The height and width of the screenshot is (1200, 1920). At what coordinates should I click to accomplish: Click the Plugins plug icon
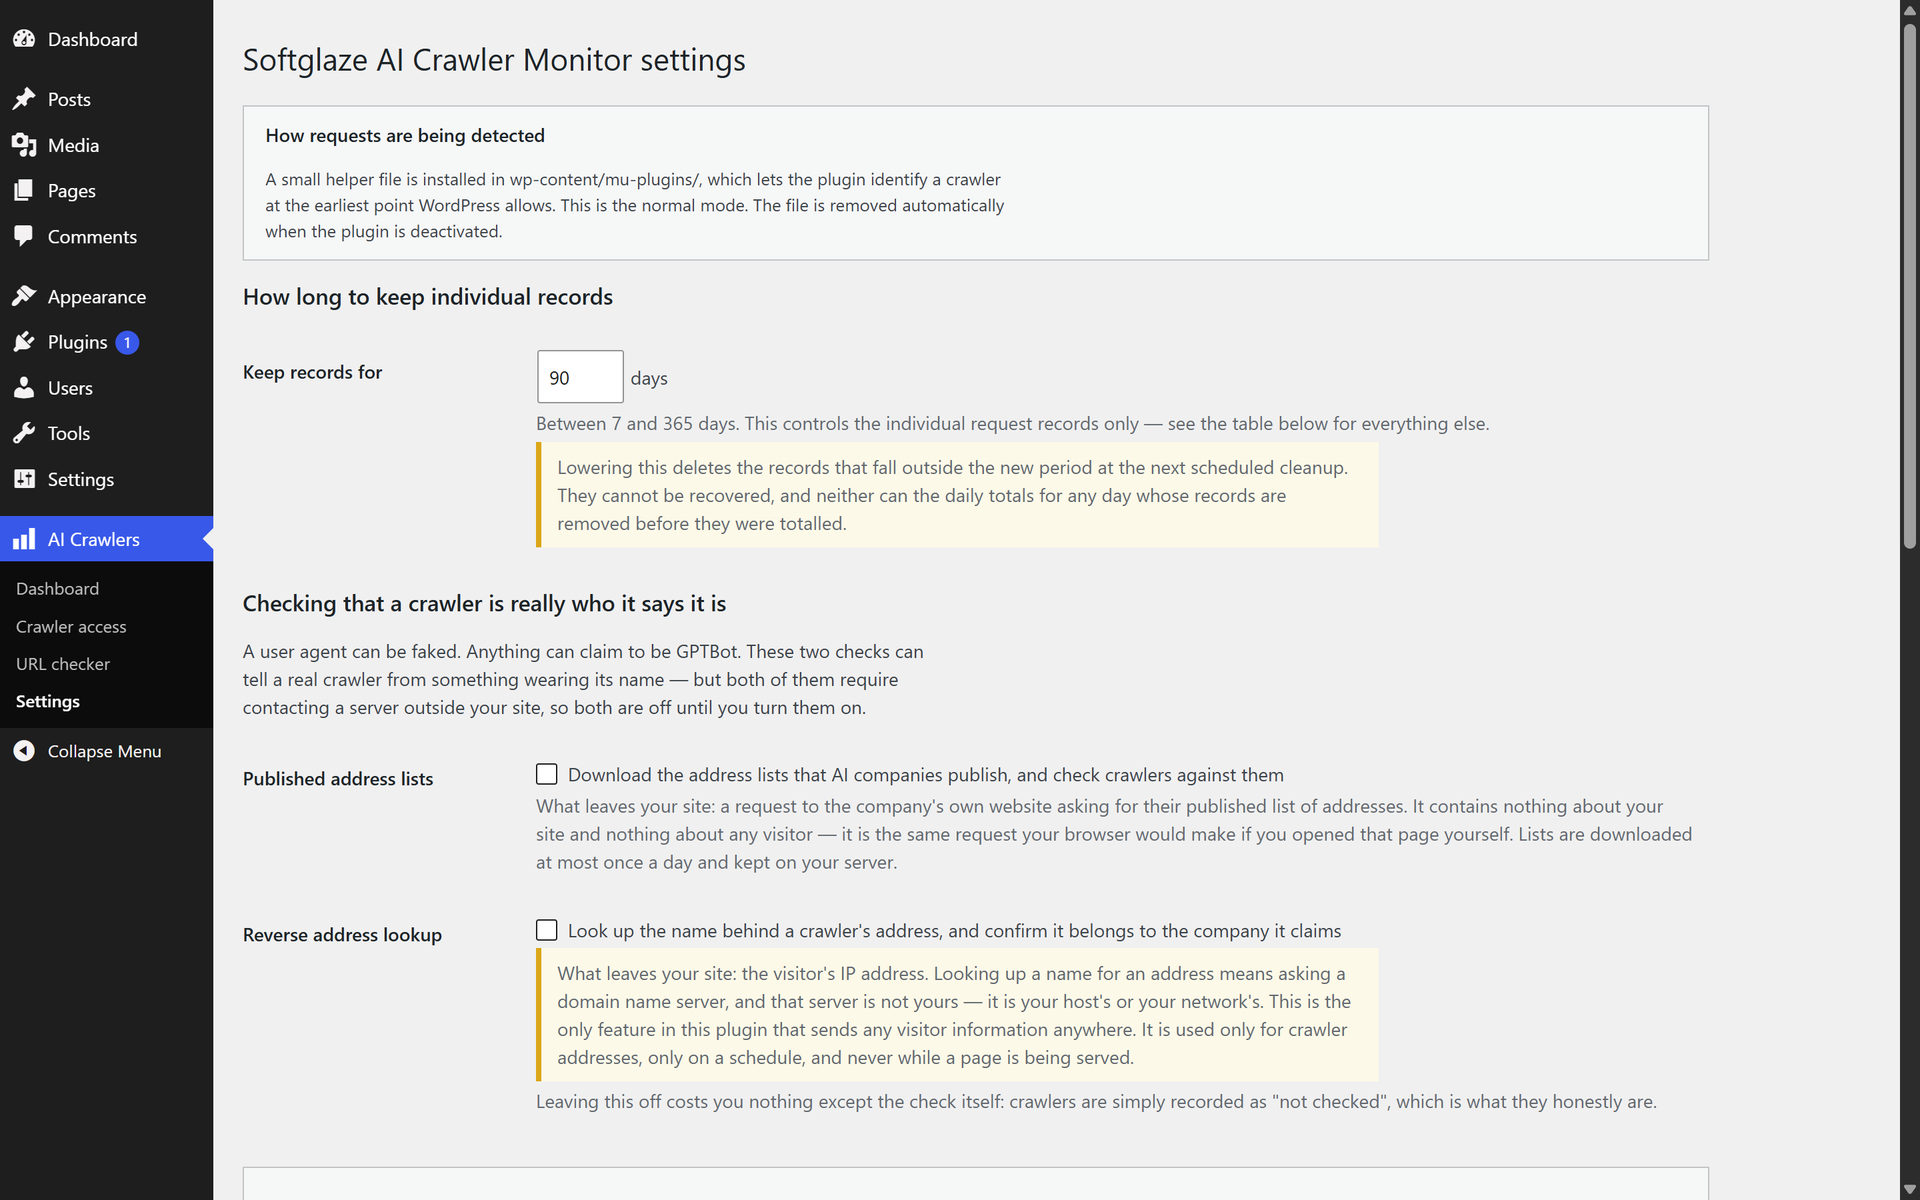[x=24, y=342]
